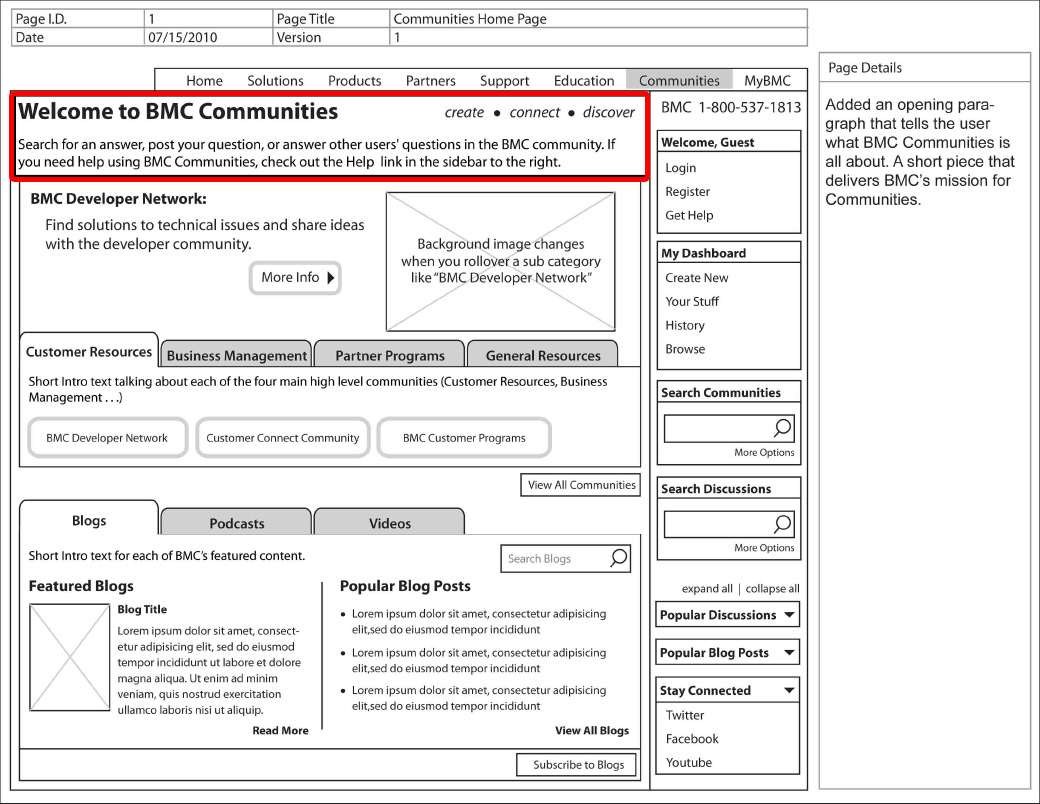Click the BMC Developer Network background image
The width and height of the screenshot is (1040, 804).
[x=500, y=261]
